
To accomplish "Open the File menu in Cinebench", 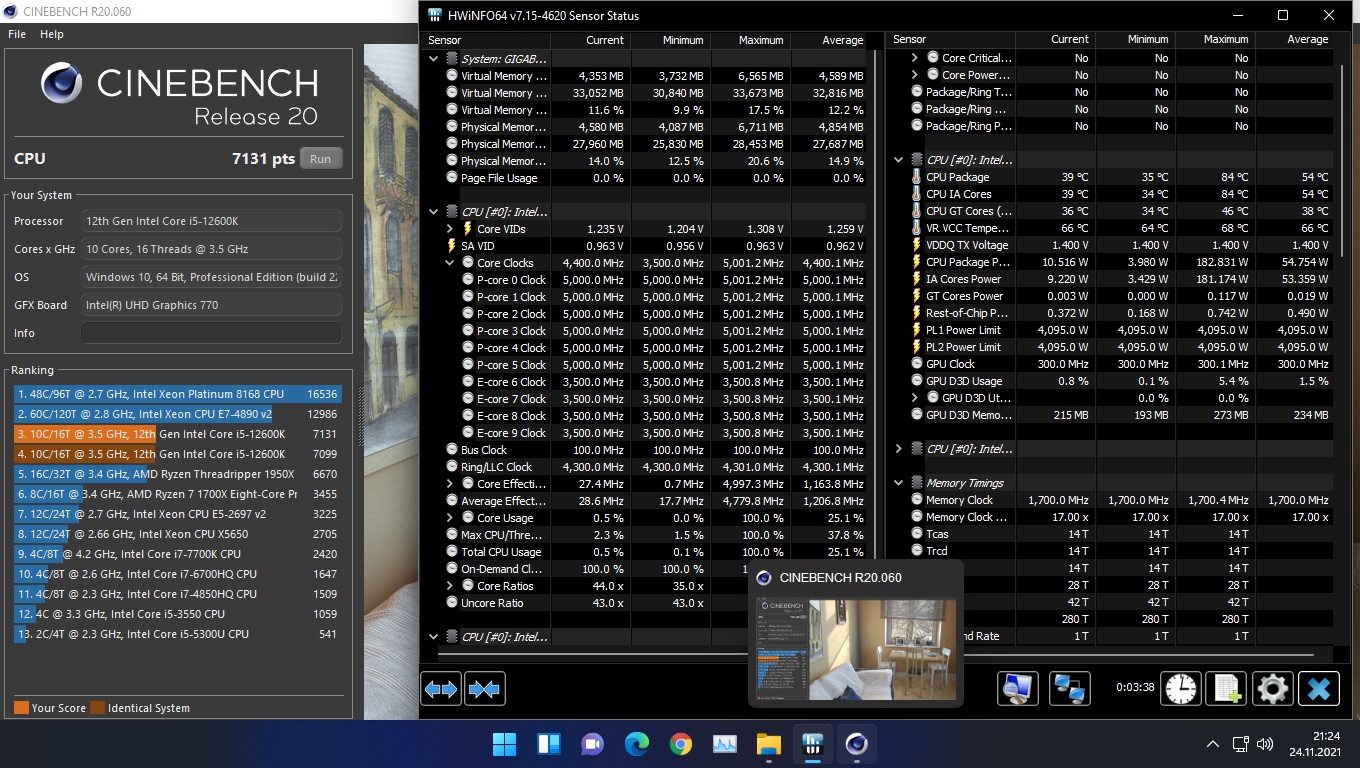I will 17,34.
